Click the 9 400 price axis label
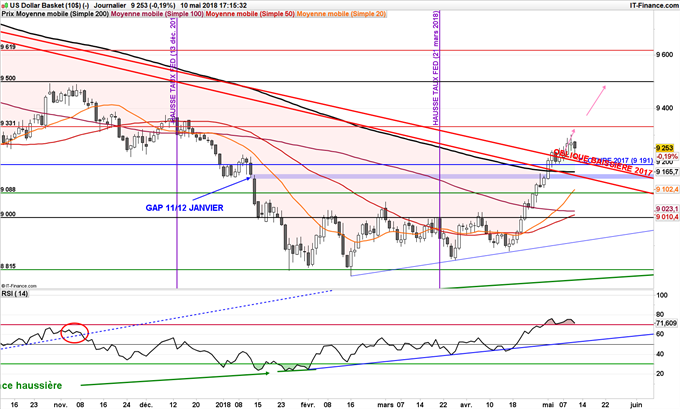Screen dimensions: 680x409 click(664, 108)
